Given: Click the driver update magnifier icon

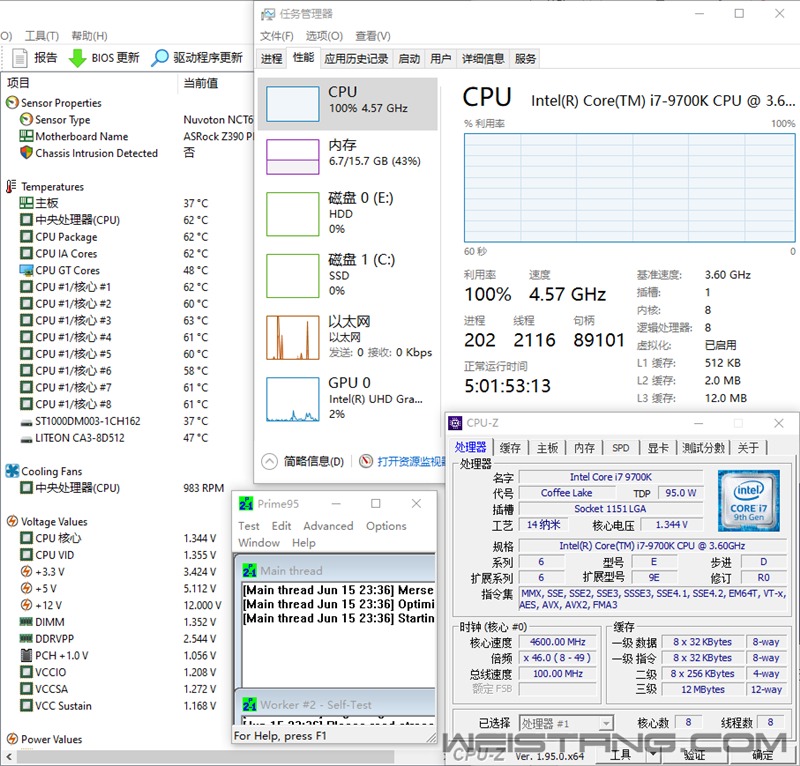Looking at the screenshot, I should [x=160, y=58].
